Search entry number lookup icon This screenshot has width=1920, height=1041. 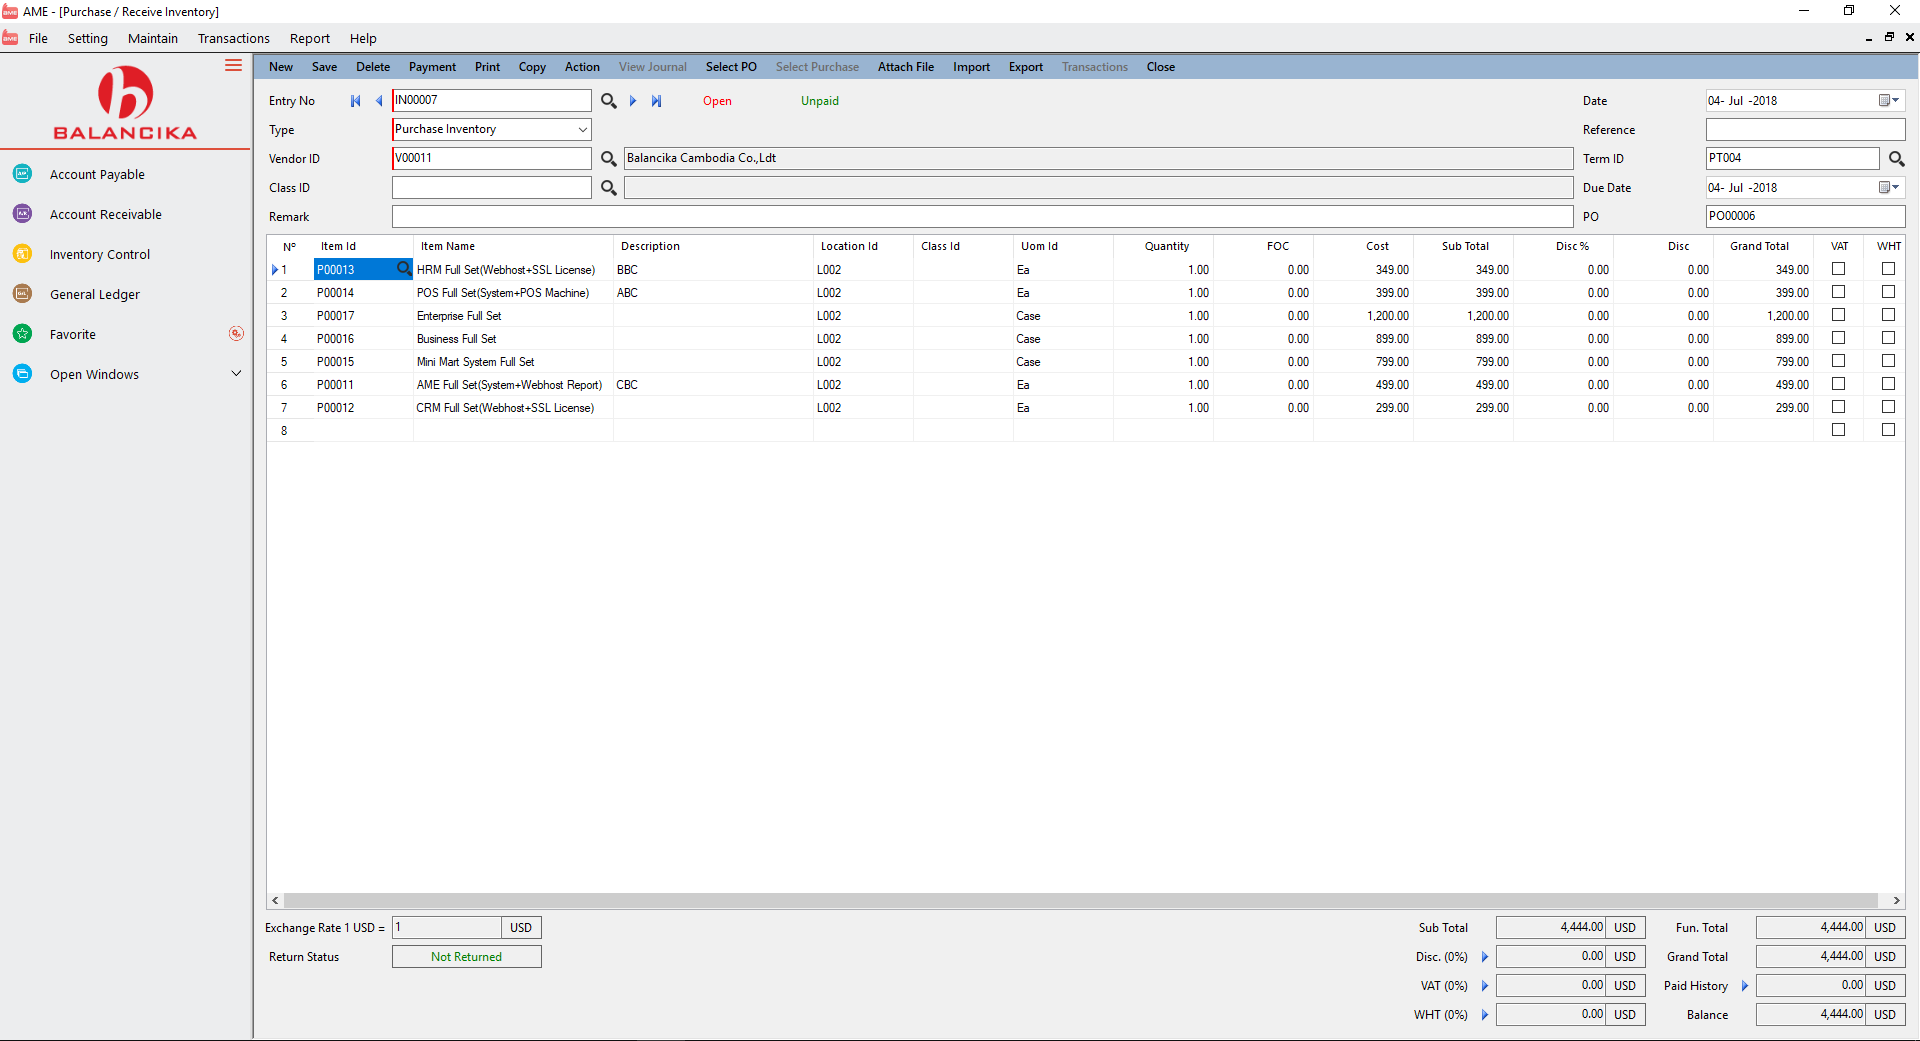608,101
